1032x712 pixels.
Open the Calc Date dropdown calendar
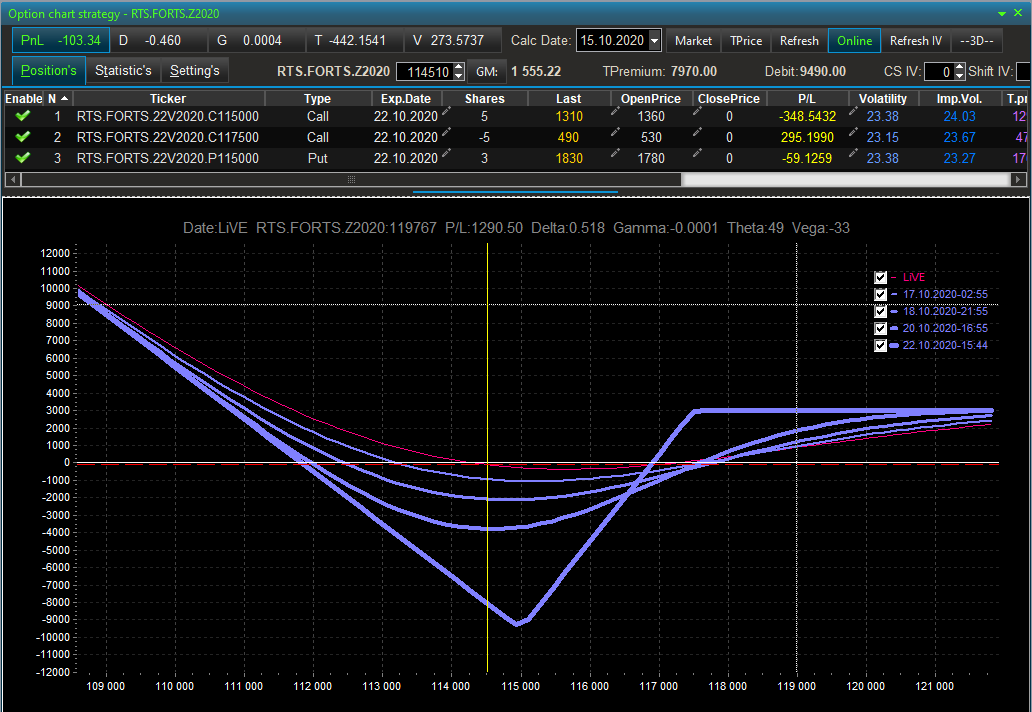(654, 41)
